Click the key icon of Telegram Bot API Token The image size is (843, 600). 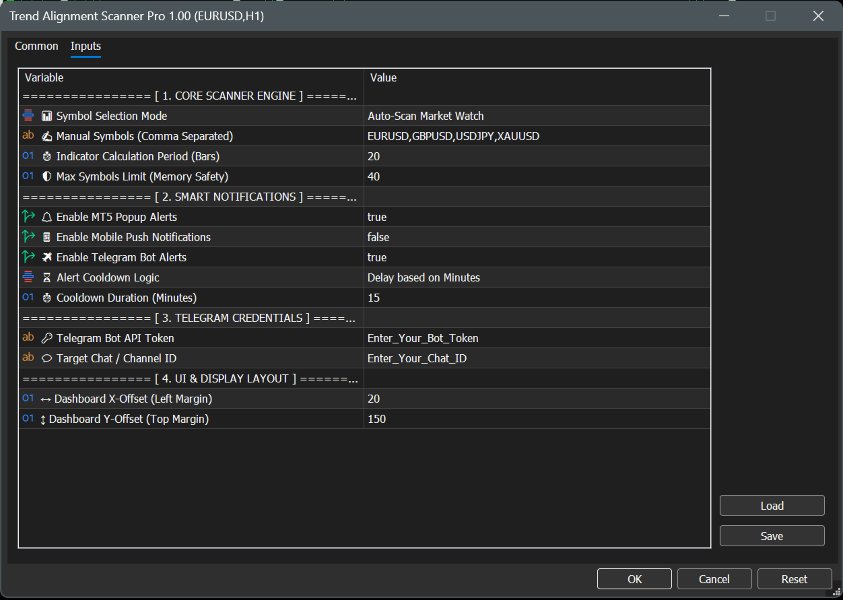(x=47, y=338)
